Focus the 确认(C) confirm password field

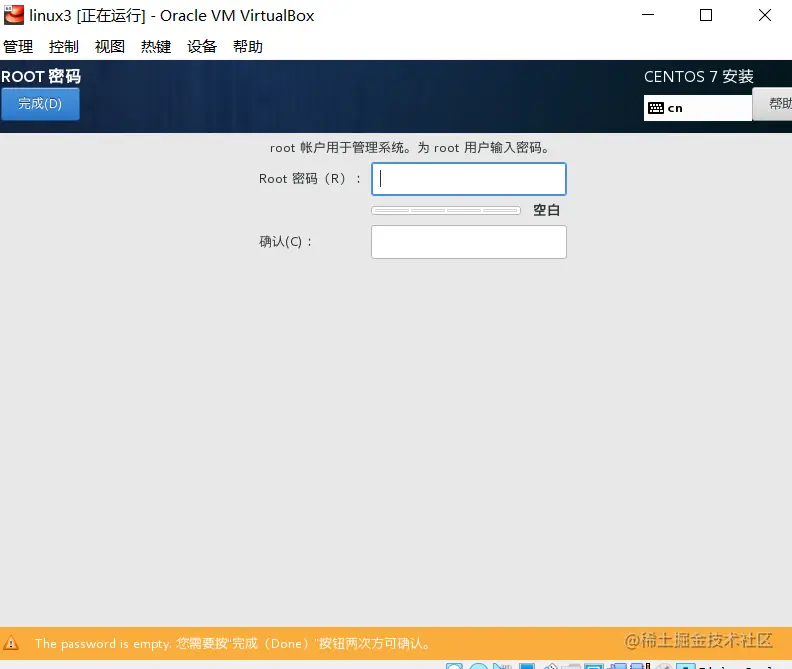[x=469, y=242]
